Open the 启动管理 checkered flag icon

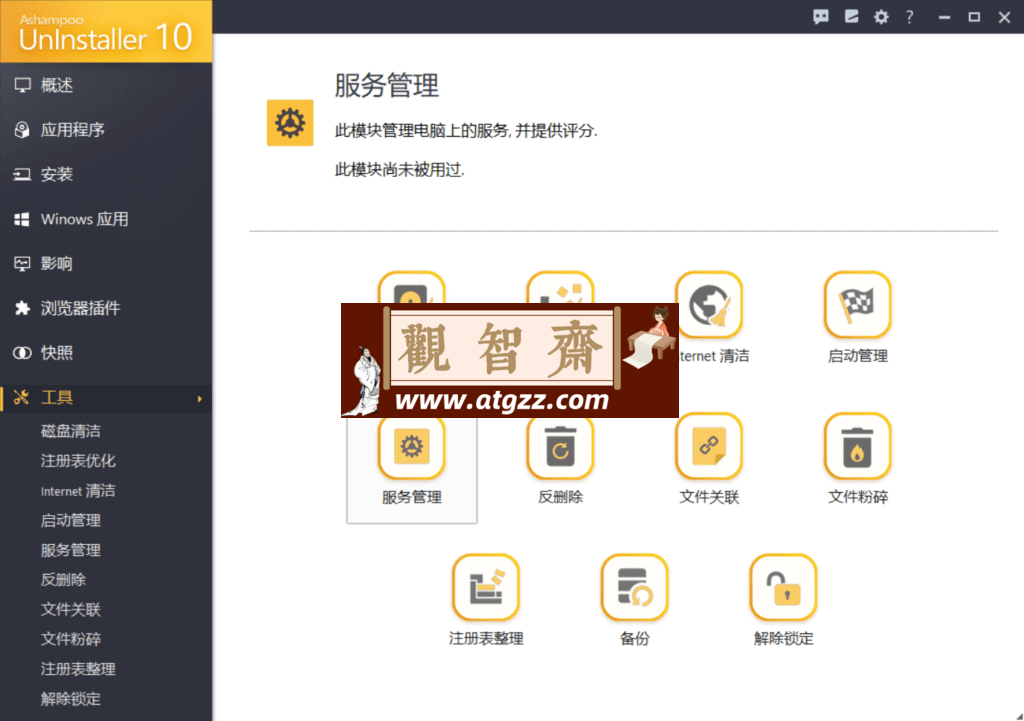tap(857, 305)
